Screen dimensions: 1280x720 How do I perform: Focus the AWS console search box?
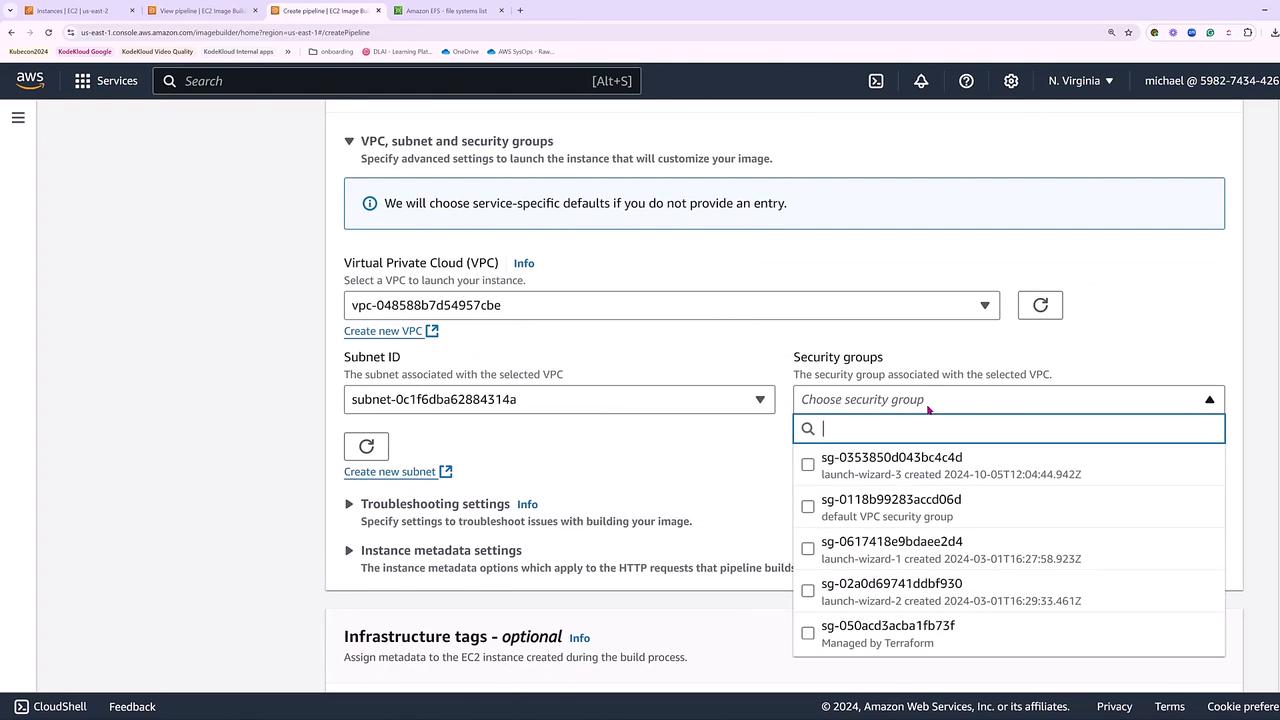point(397,81)
